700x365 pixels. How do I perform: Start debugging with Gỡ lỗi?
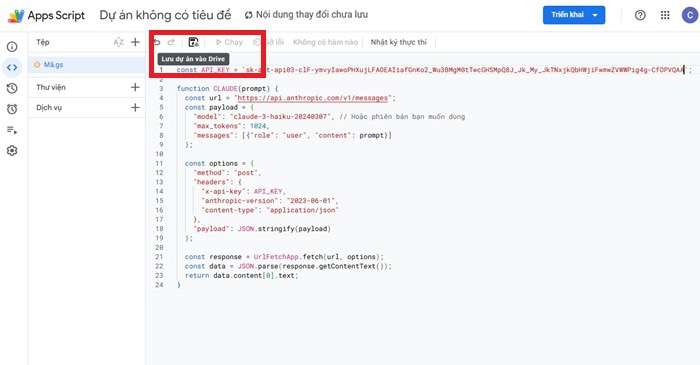268,42
